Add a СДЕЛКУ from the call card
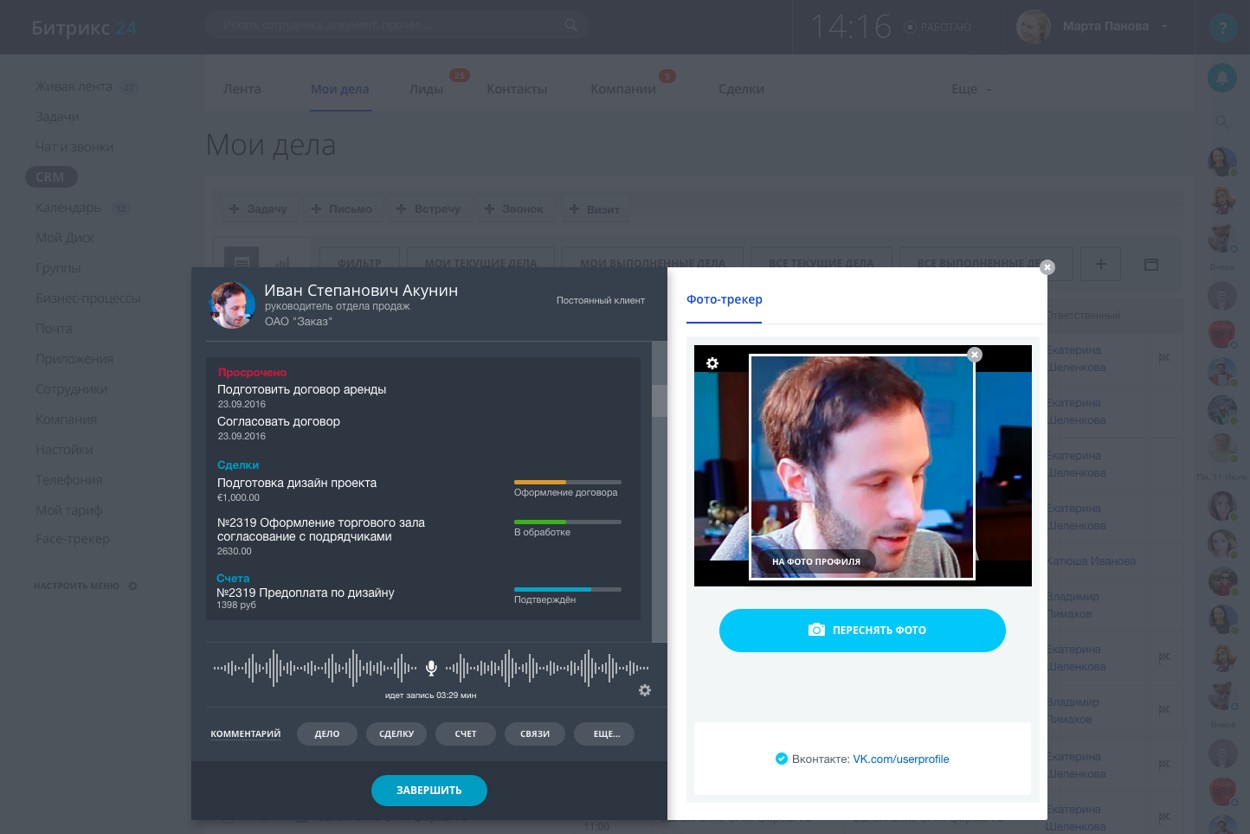The height and width of the screenshot is (834, 1250). tap(397, 734)
